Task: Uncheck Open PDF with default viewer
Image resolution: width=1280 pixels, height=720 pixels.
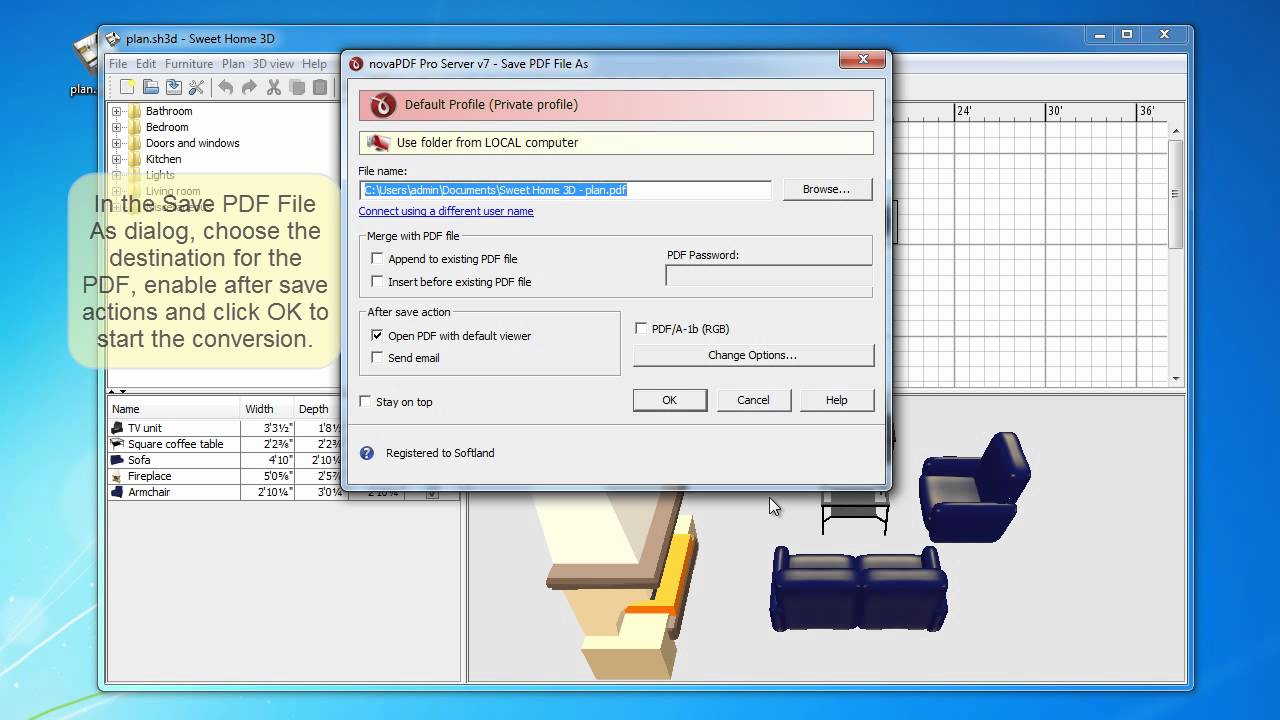Action: coord(377,336)
